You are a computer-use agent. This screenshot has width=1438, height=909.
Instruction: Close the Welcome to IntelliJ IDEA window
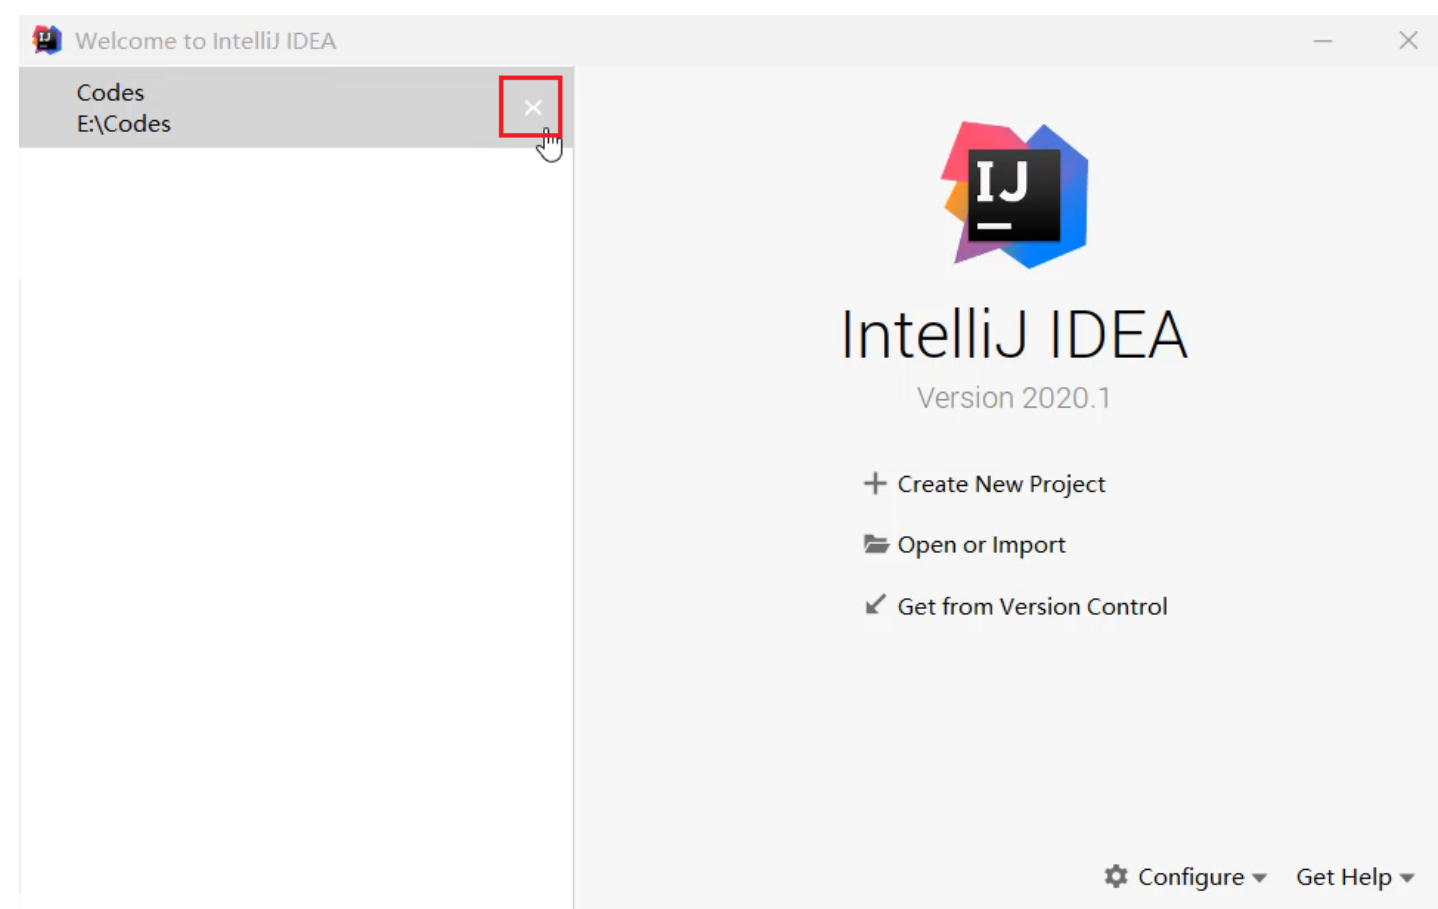coord(1408,41)
